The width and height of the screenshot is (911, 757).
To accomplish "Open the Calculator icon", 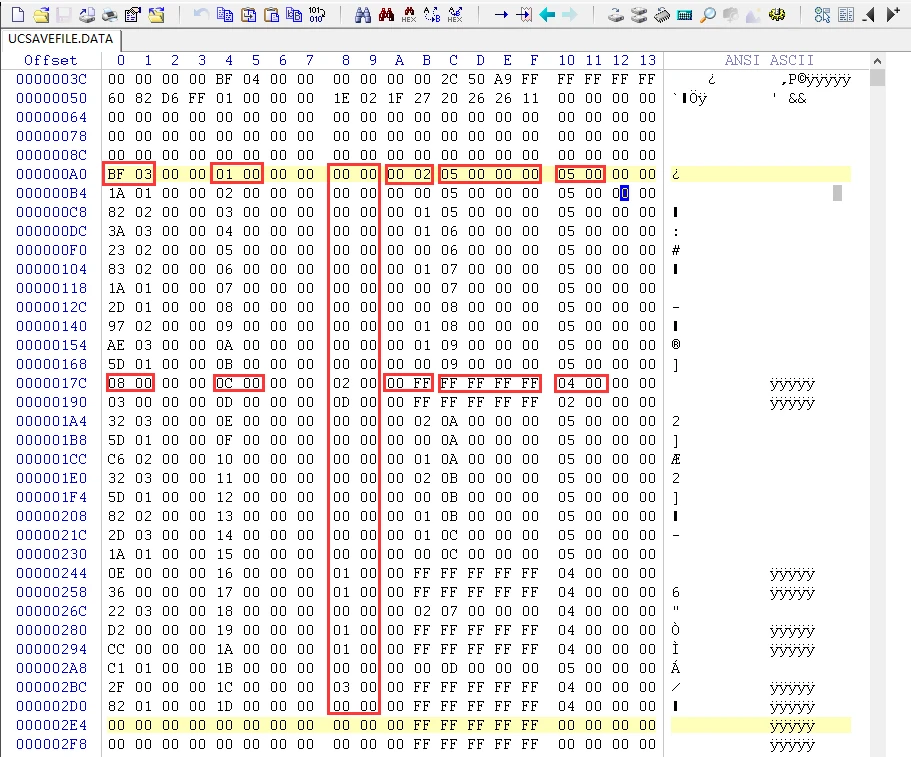I will coord(684,14).
